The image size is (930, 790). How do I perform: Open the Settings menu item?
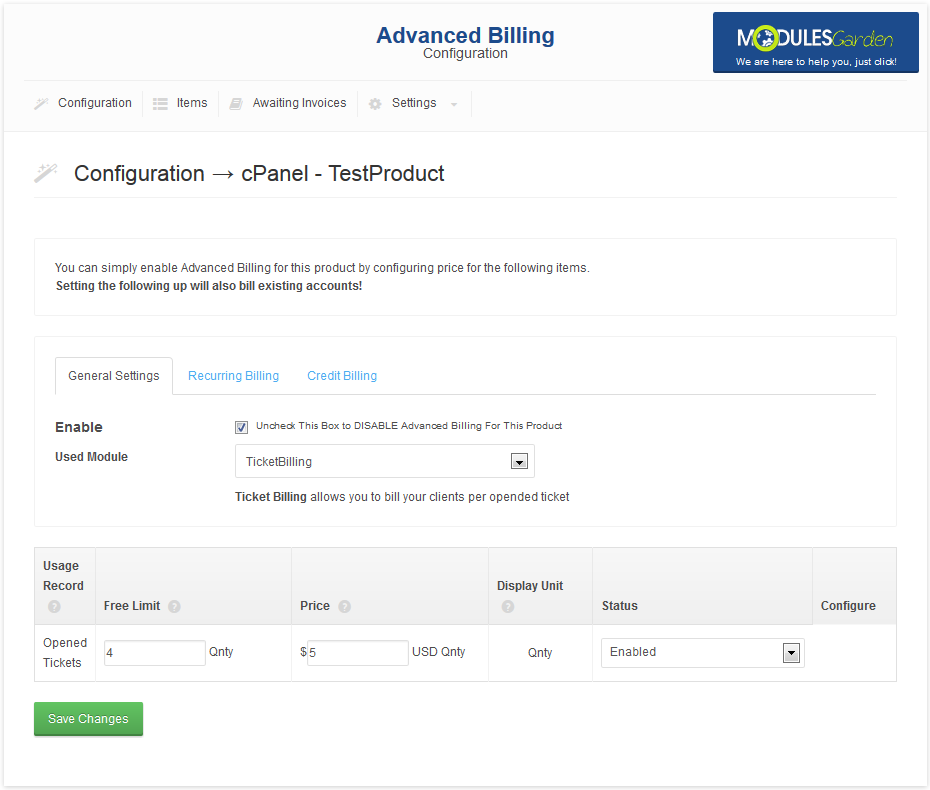(x=414, y=103)
